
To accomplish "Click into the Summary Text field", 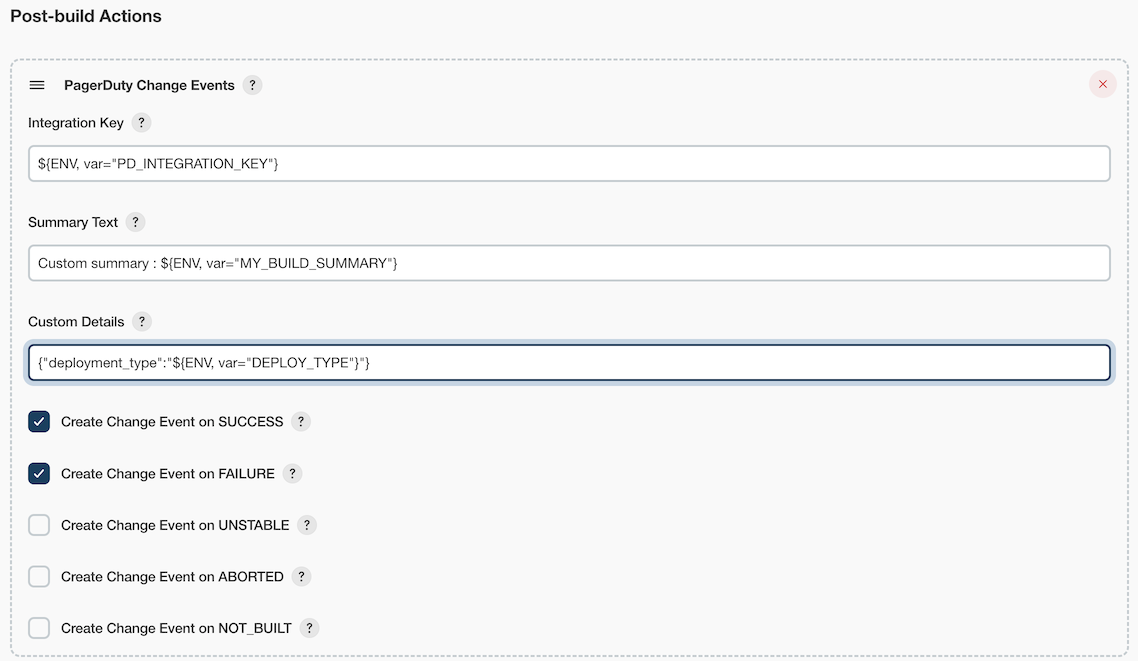I will click(x=569, y=263).
